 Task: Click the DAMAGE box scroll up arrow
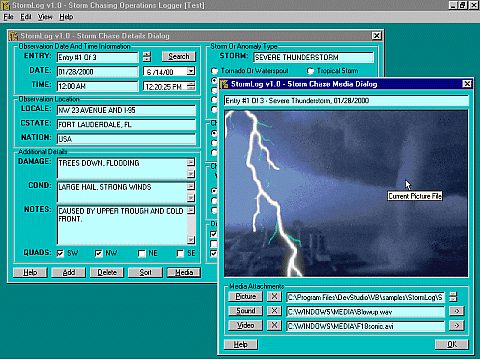tap(191, 162)
